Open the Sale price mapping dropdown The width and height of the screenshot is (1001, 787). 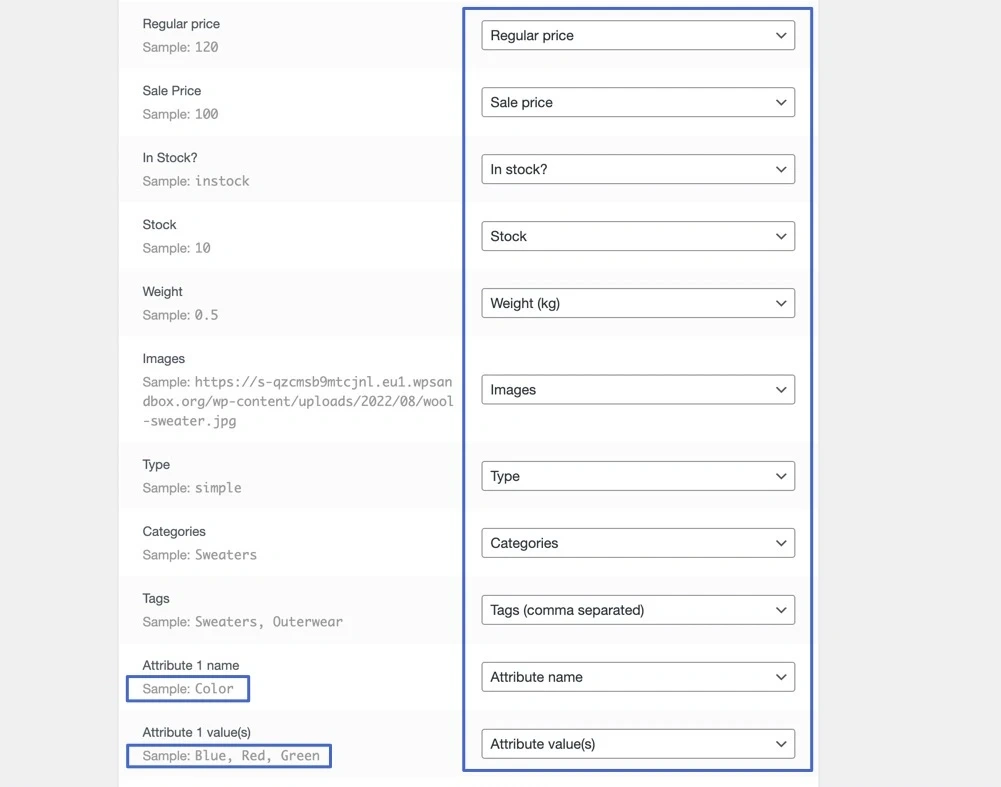(637, 103)
